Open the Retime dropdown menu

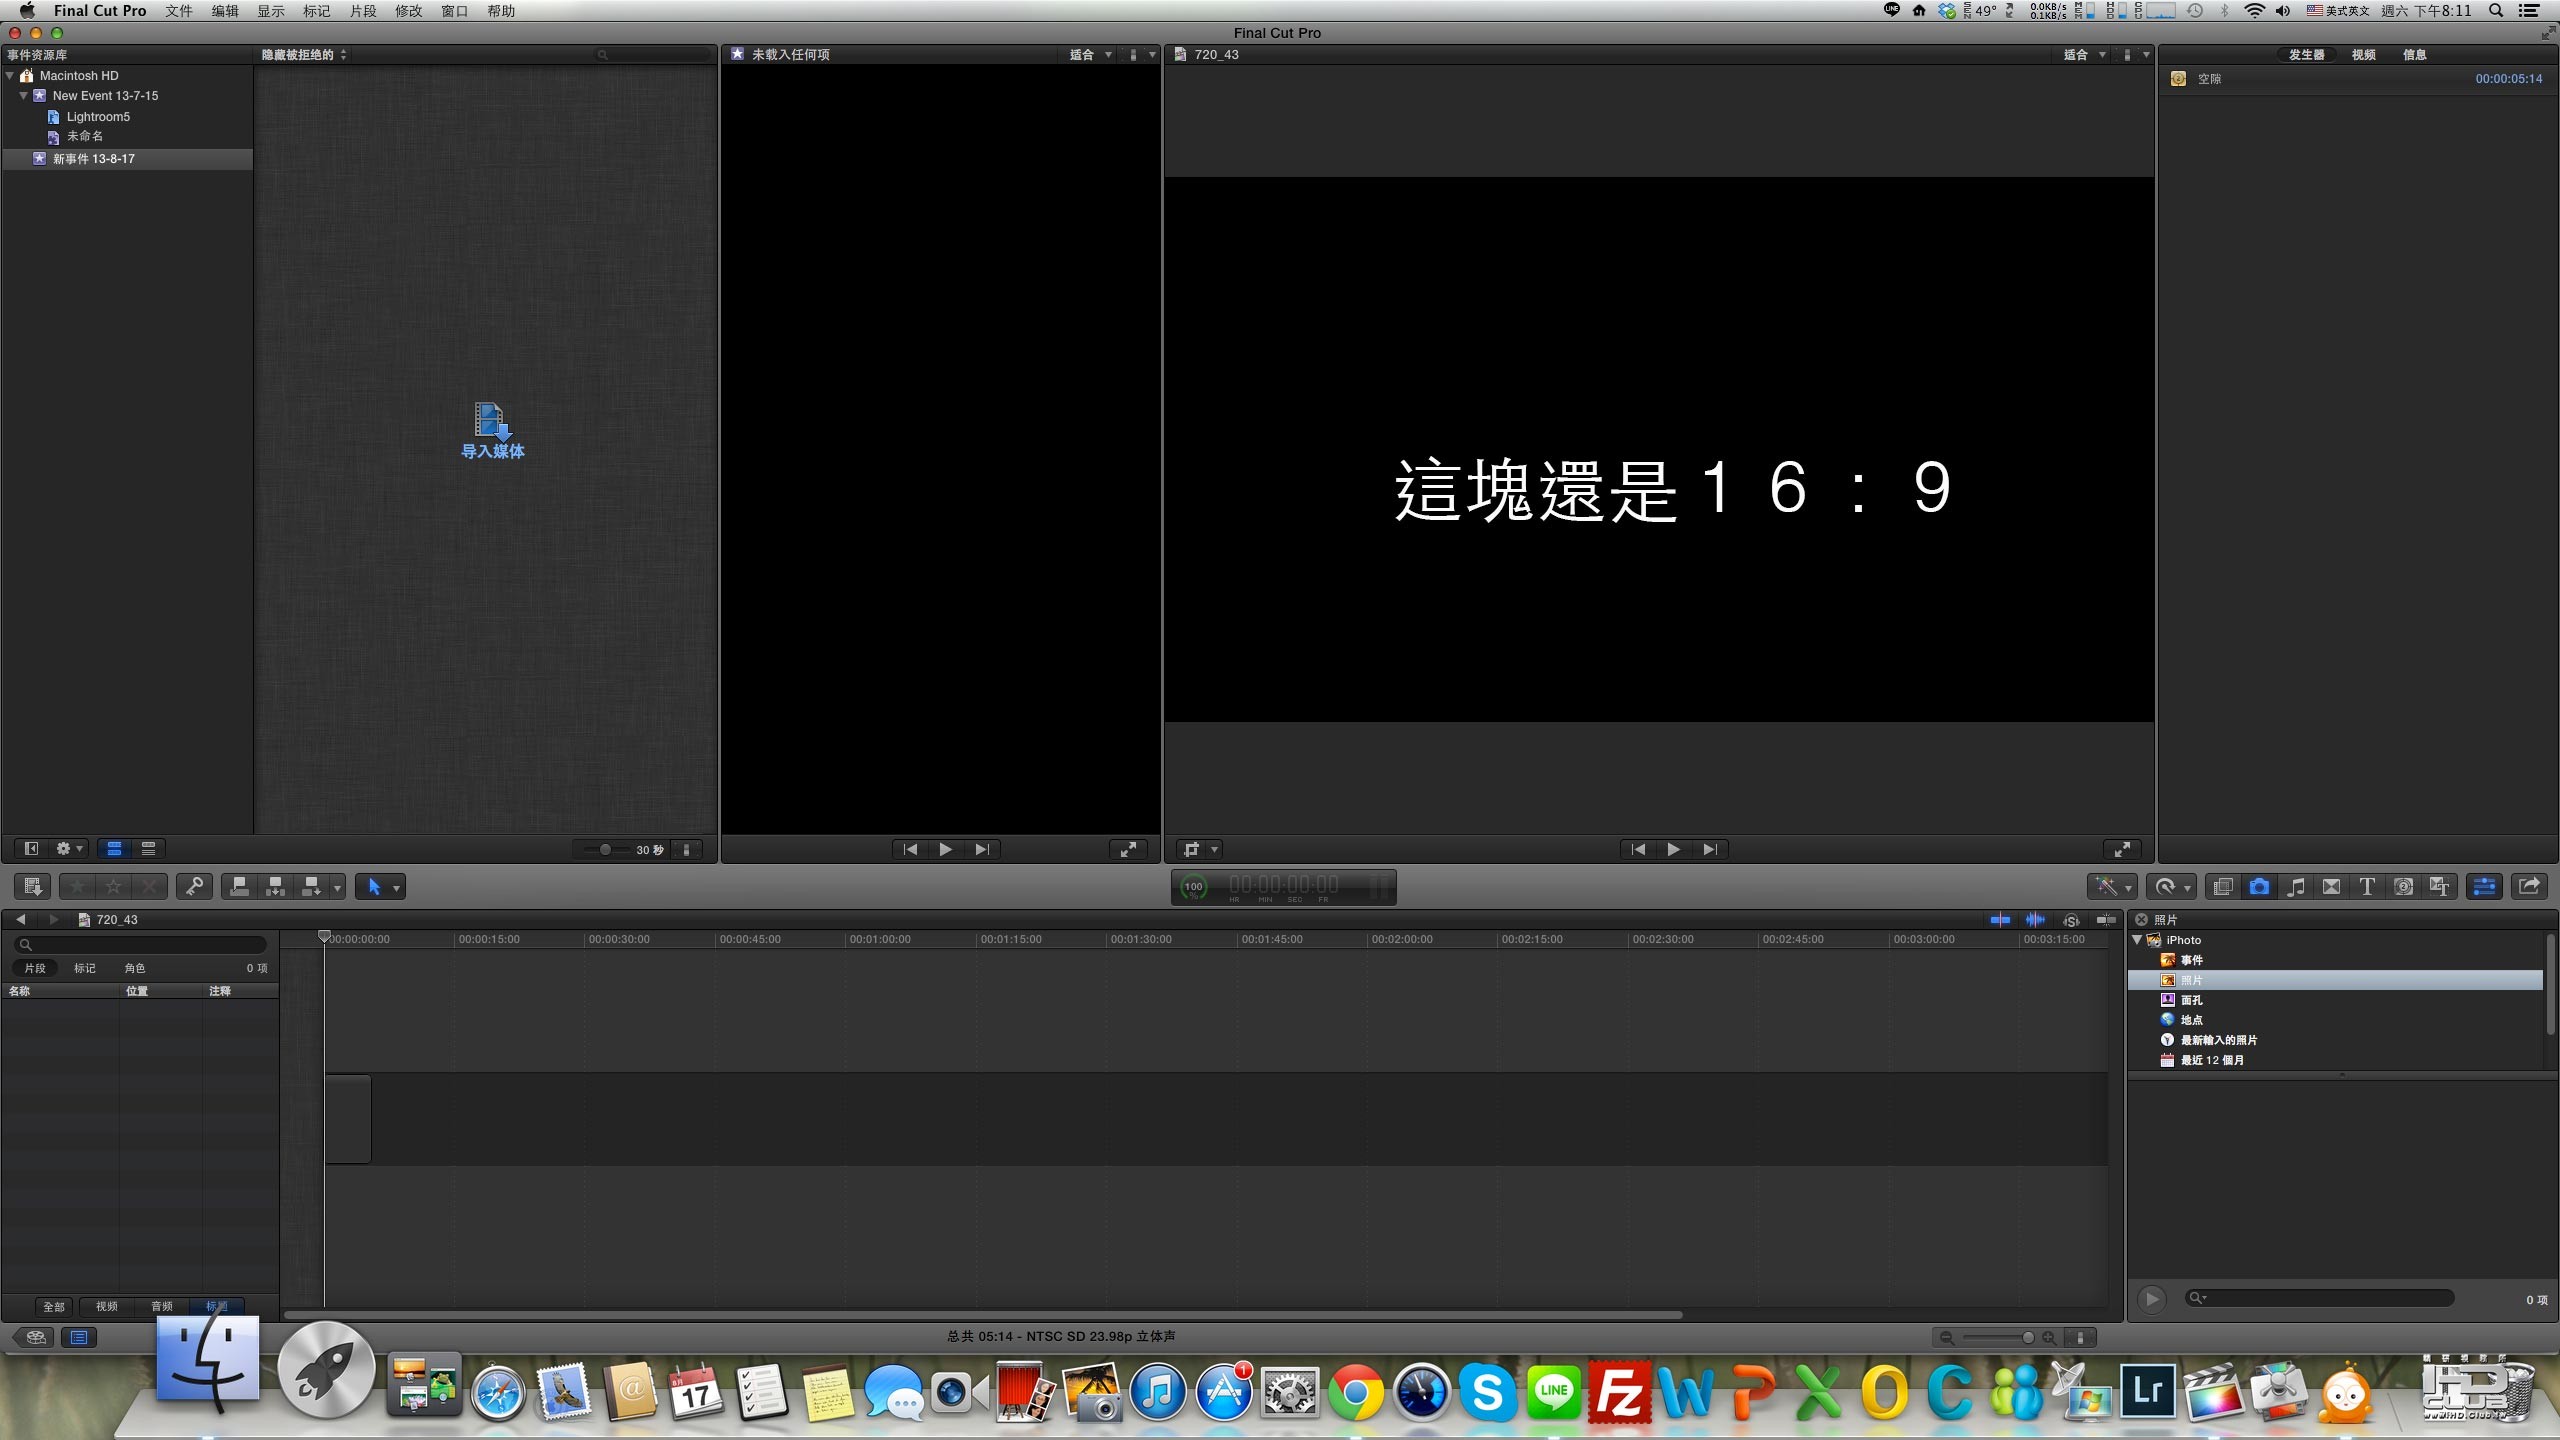(x=2171, y=886)
